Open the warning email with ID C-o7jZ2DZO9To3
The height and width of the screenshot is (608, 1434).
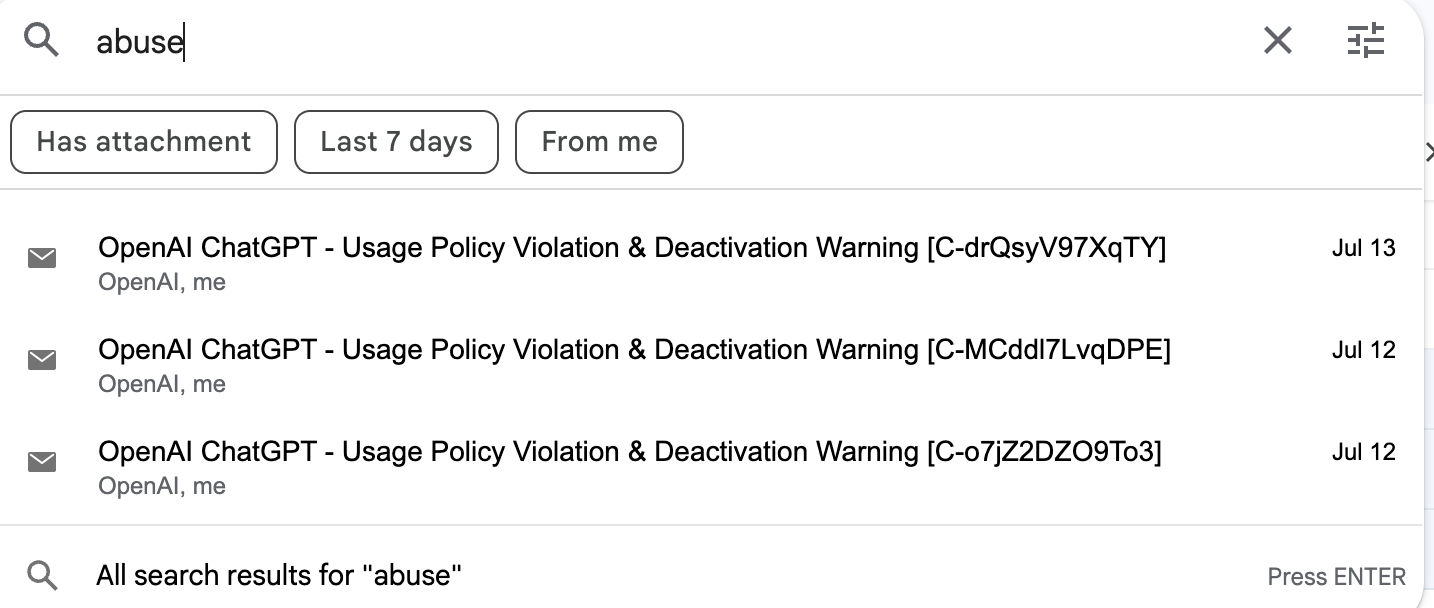(x=711, y=468)
